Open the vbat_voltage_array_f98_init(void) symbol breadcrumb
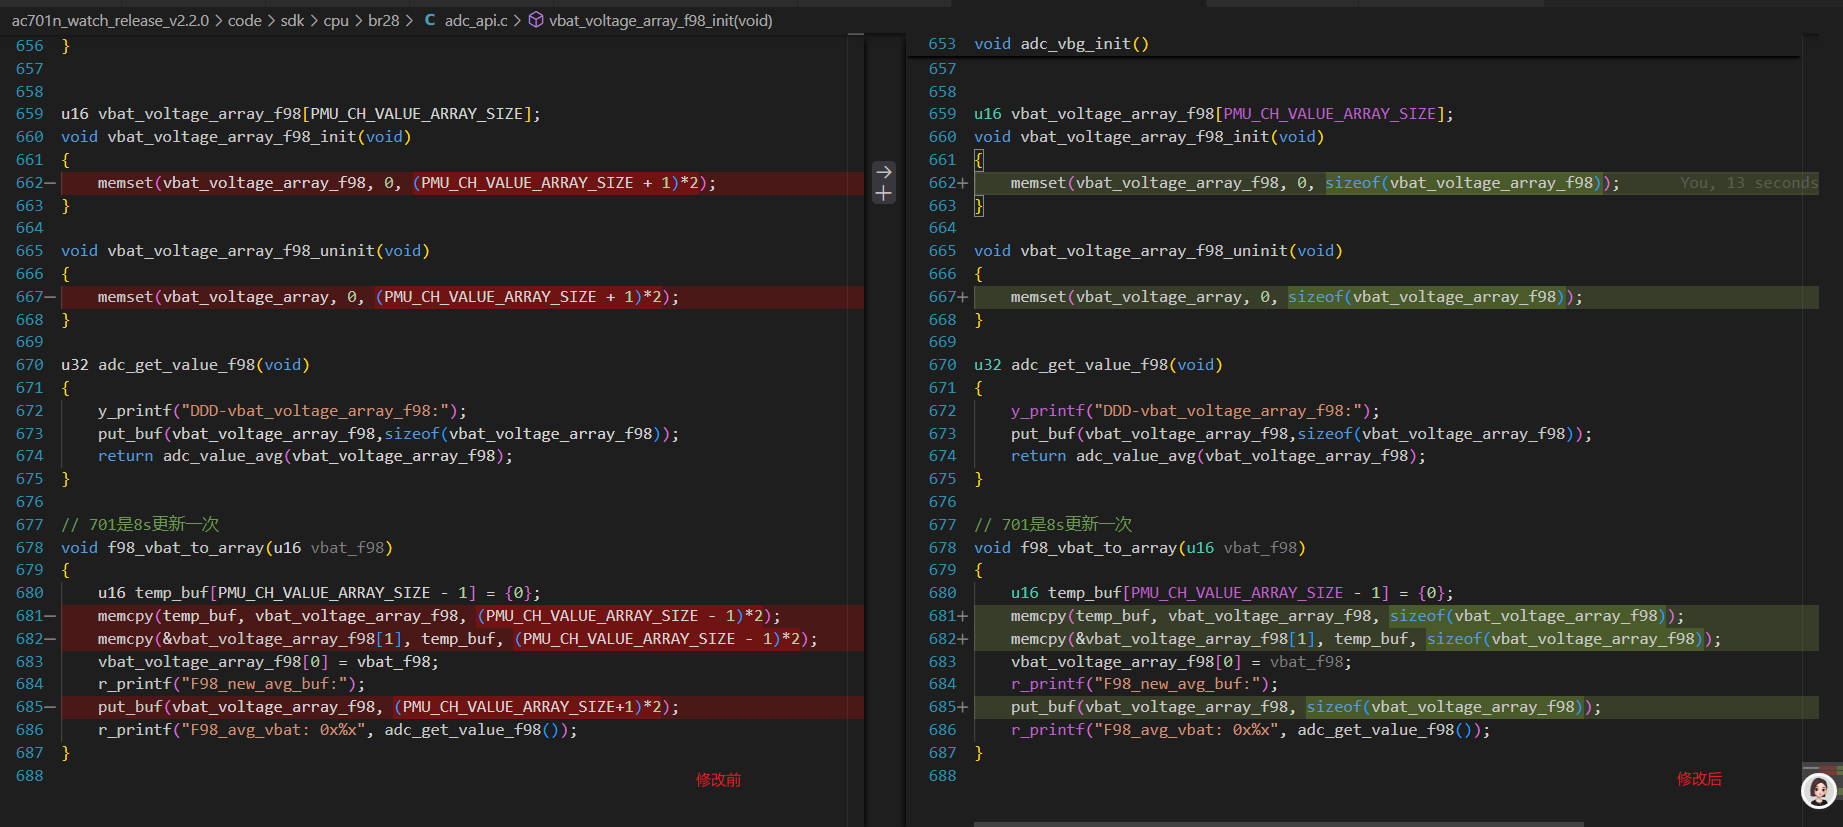This screenshot has width=1843, height=827. tap(660, 20)
